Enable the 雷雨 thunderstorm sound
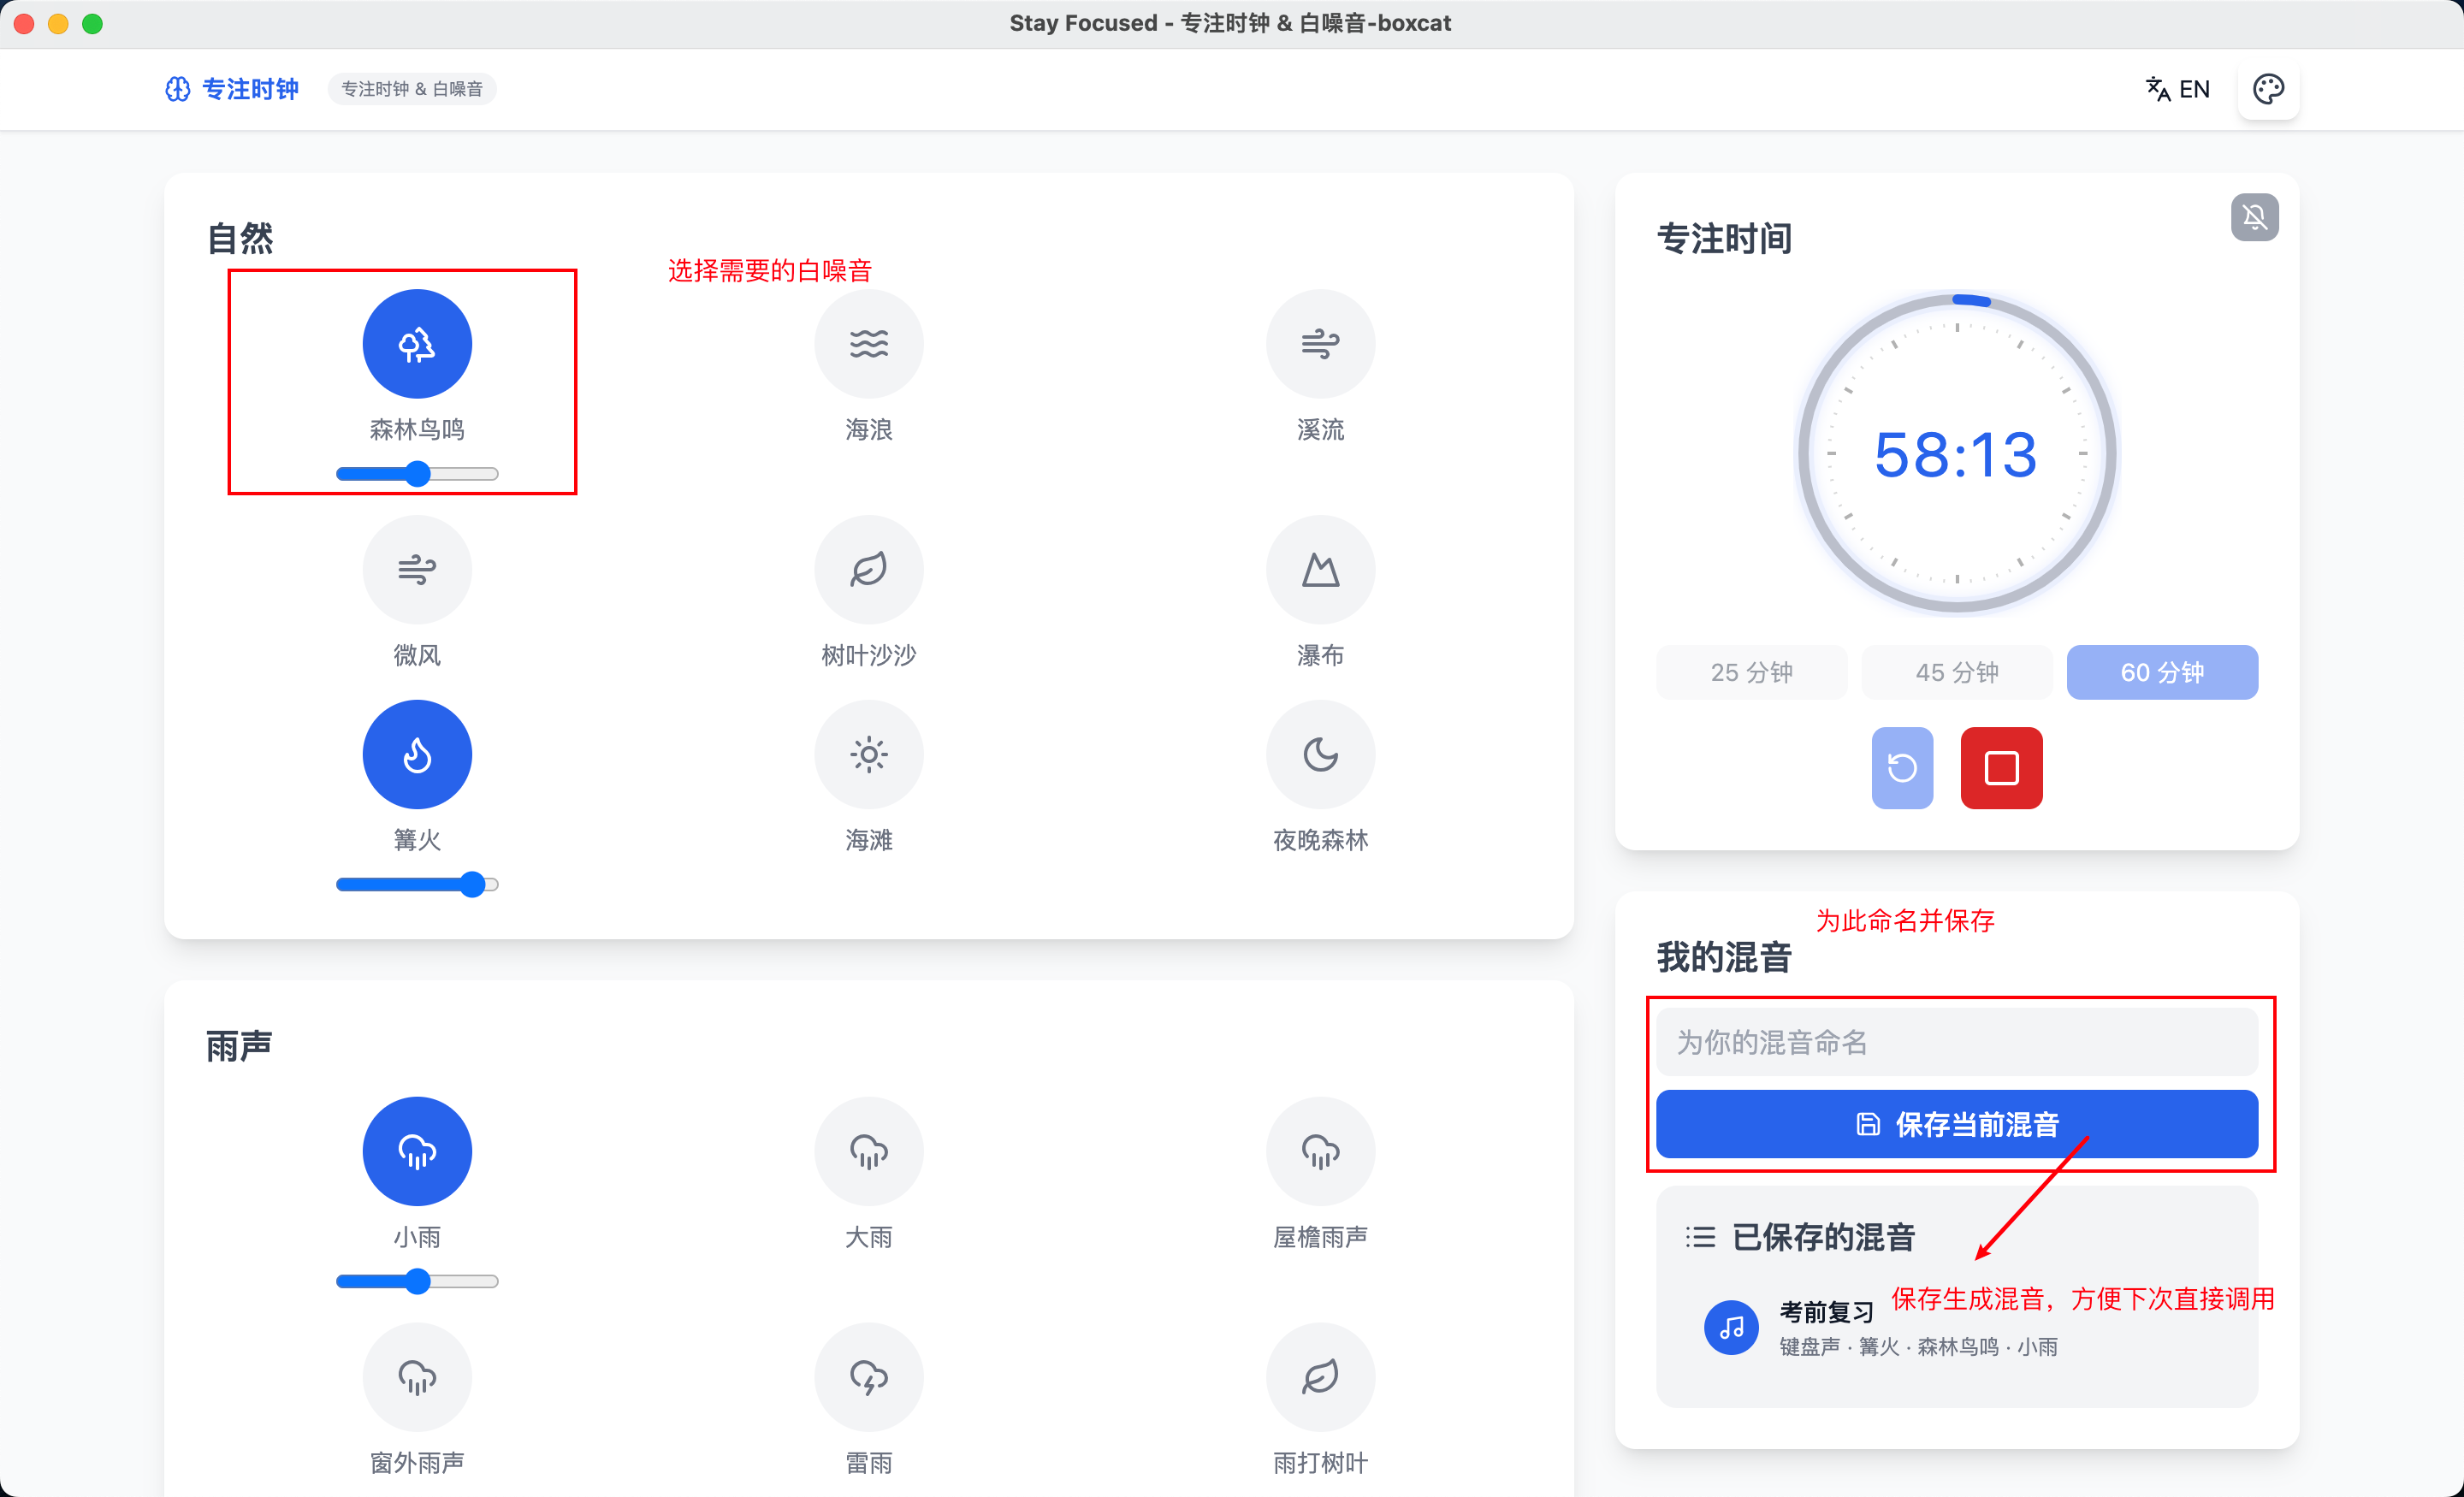 869,1378
